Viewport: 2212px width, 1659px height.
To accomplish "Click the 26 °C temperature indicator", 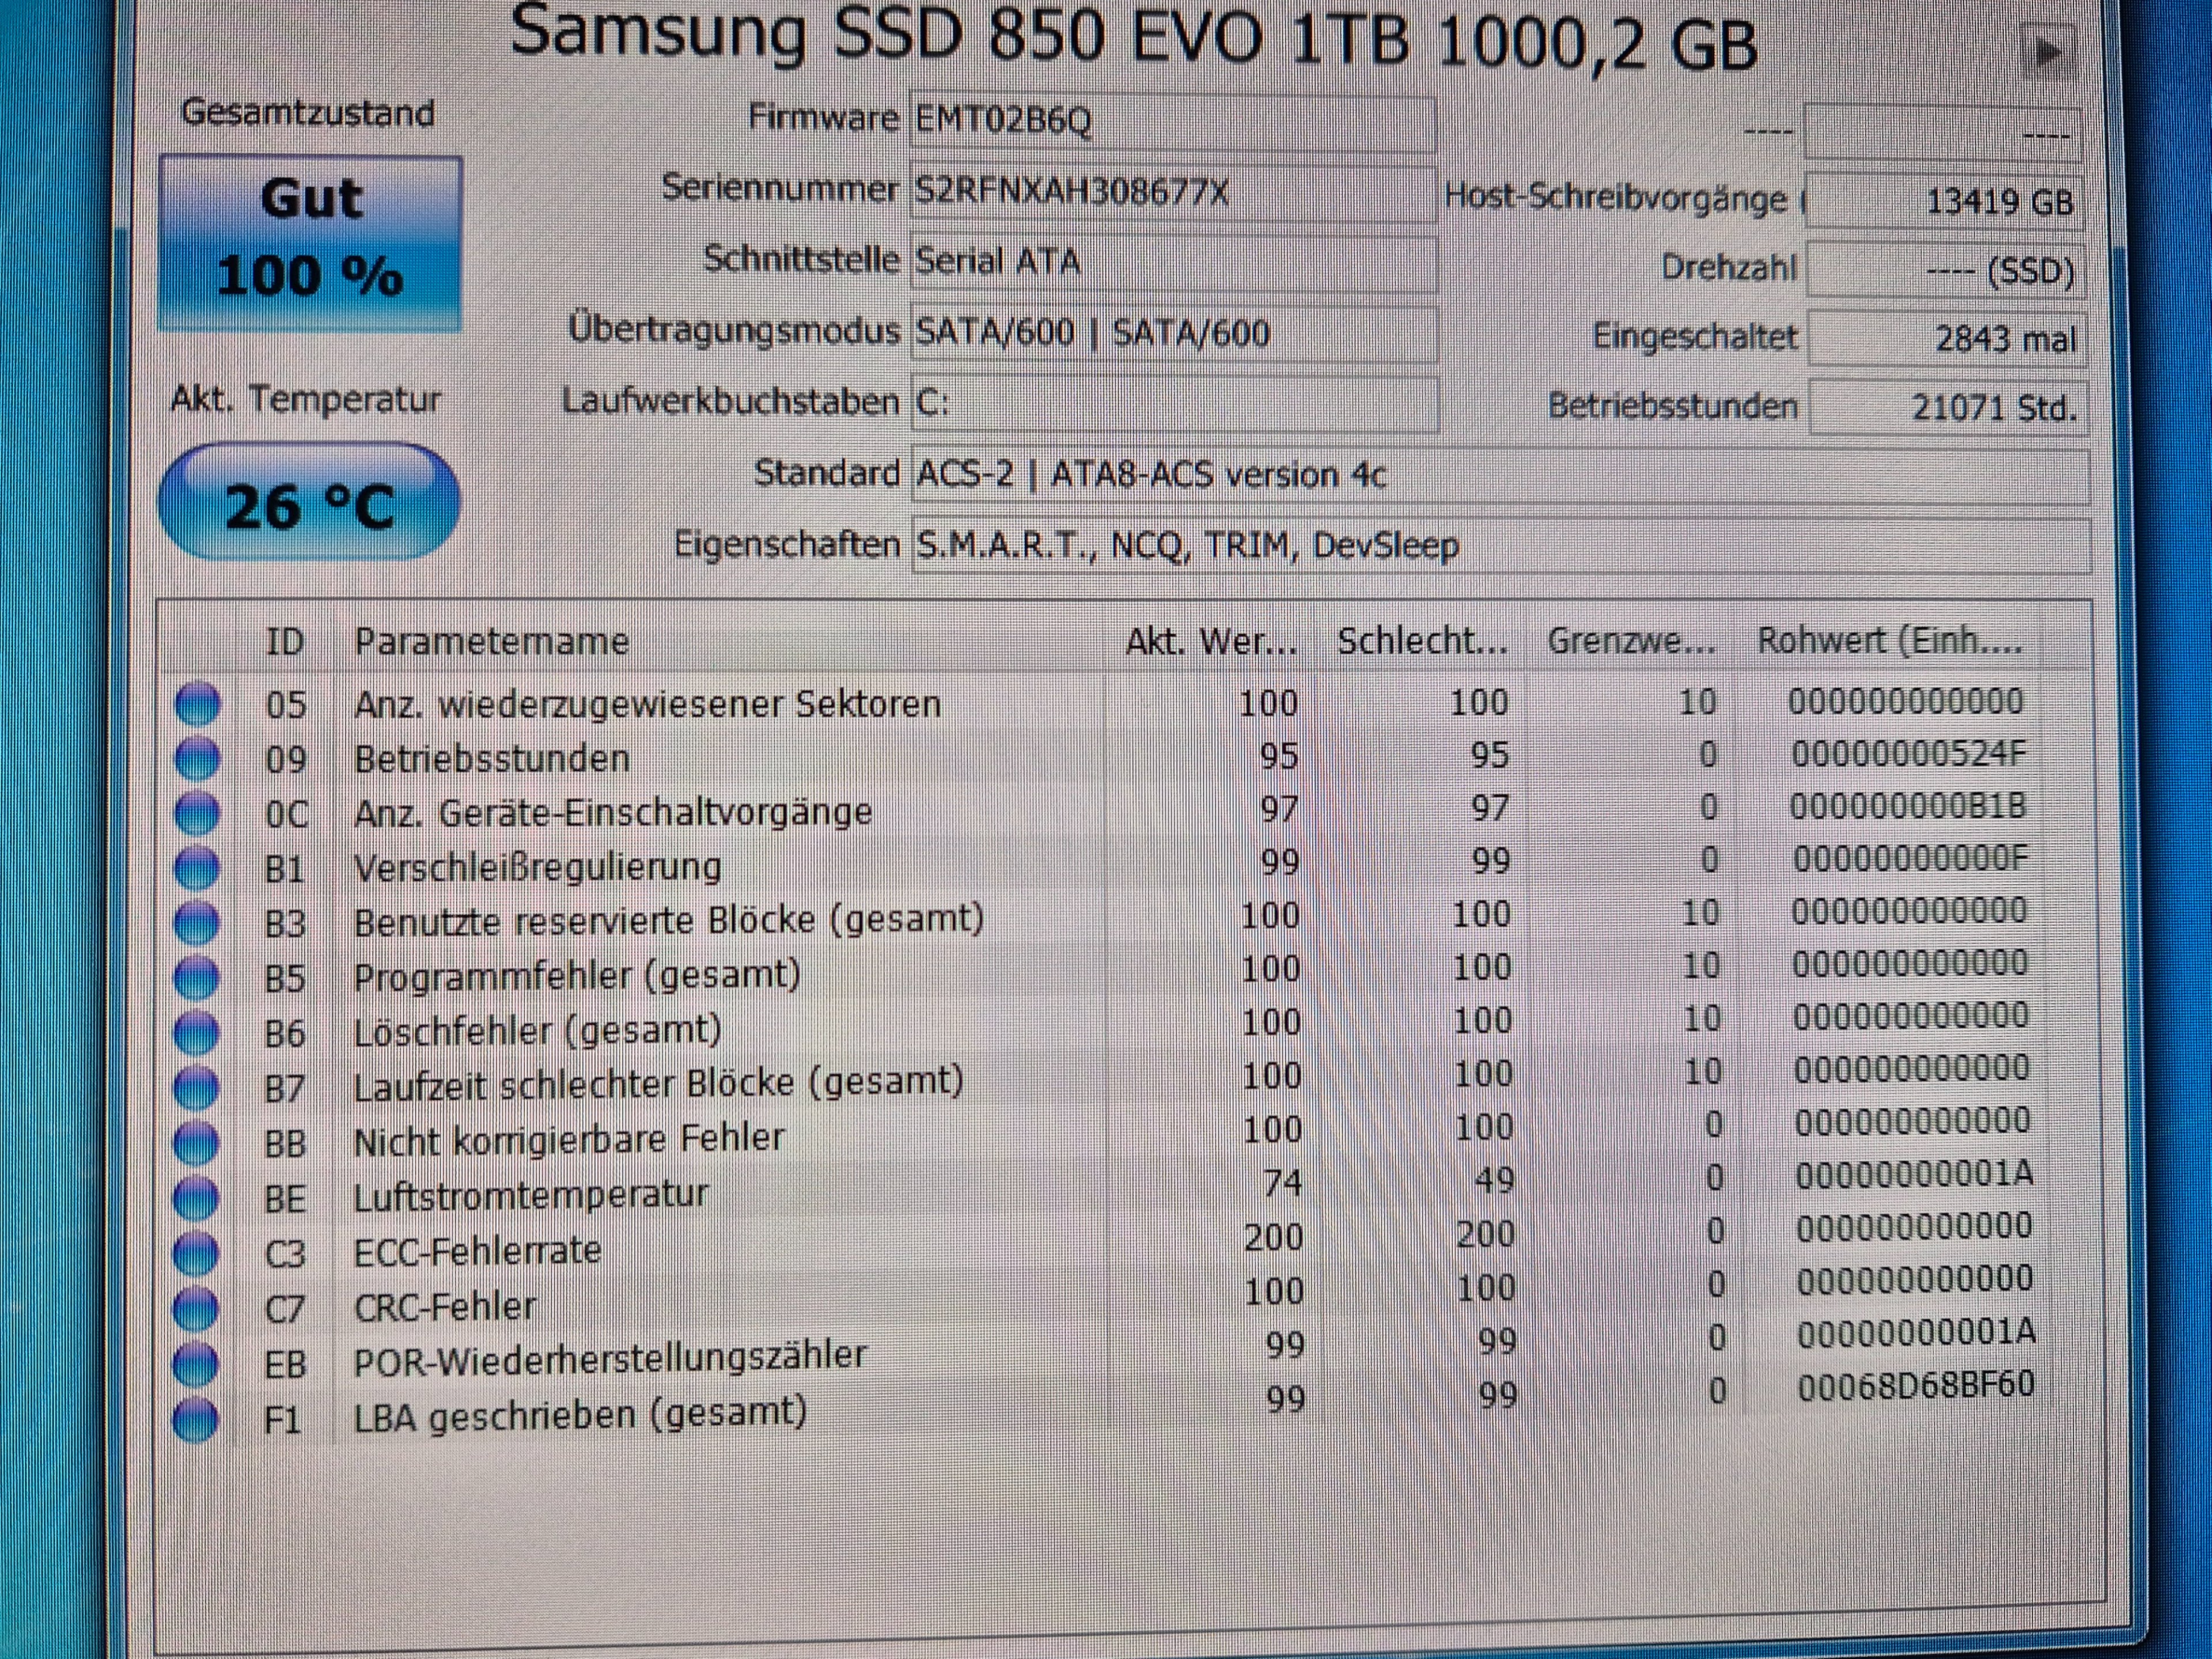I will click(x=309, y=503).
